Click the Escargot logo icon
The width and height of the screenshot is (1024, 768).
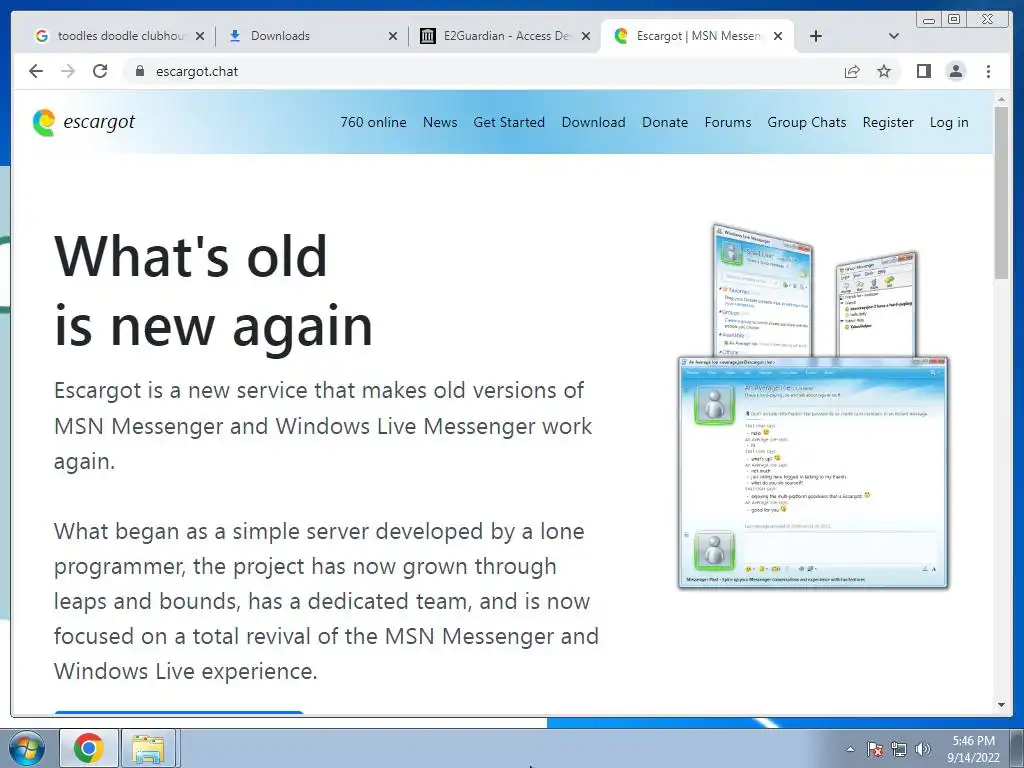pyautogui.click(x=44, y=122)
